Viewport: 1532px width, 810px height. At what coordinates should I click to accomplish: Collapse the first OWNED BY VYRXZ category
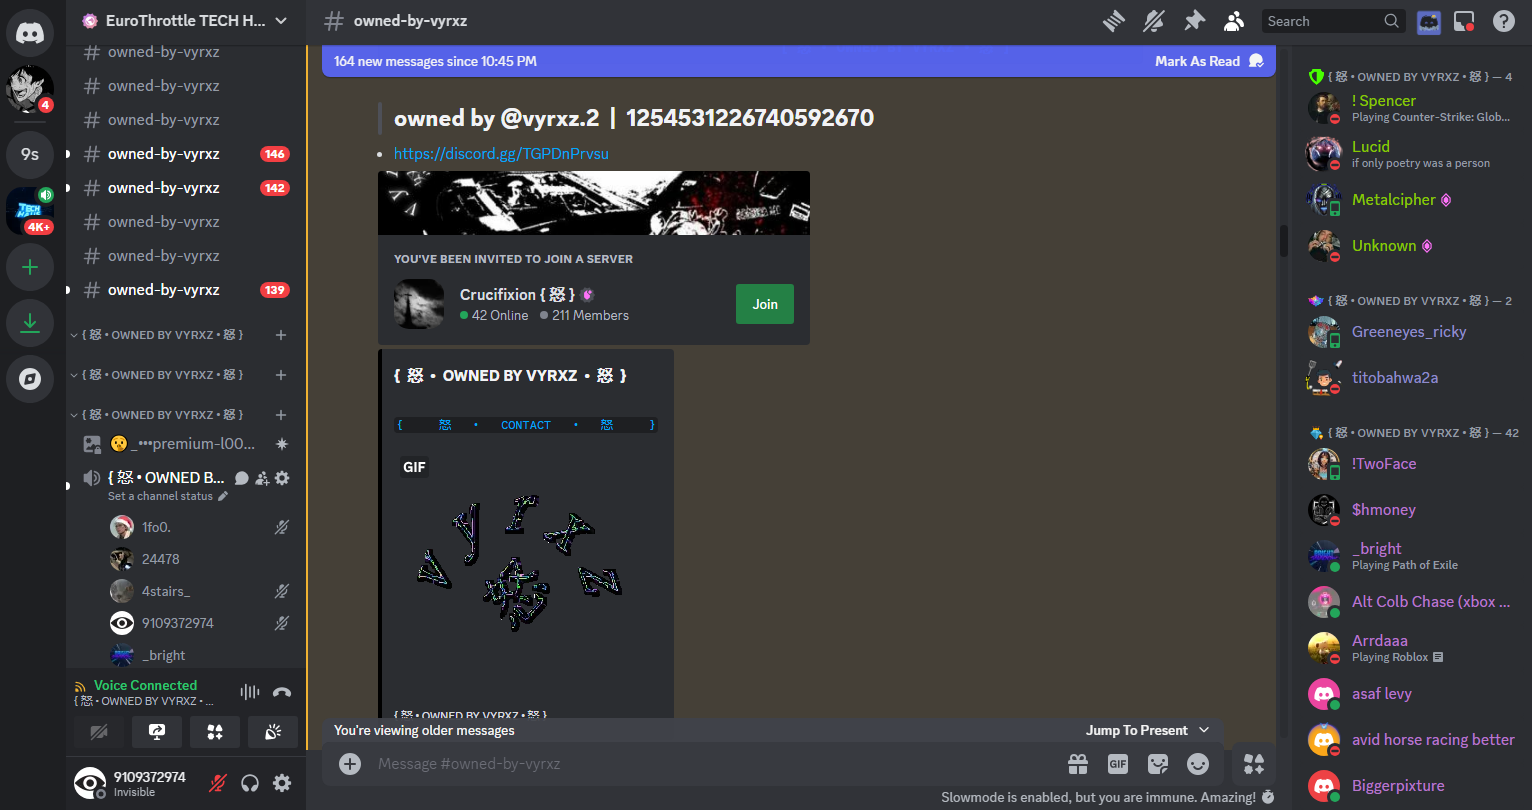(158, 335)
